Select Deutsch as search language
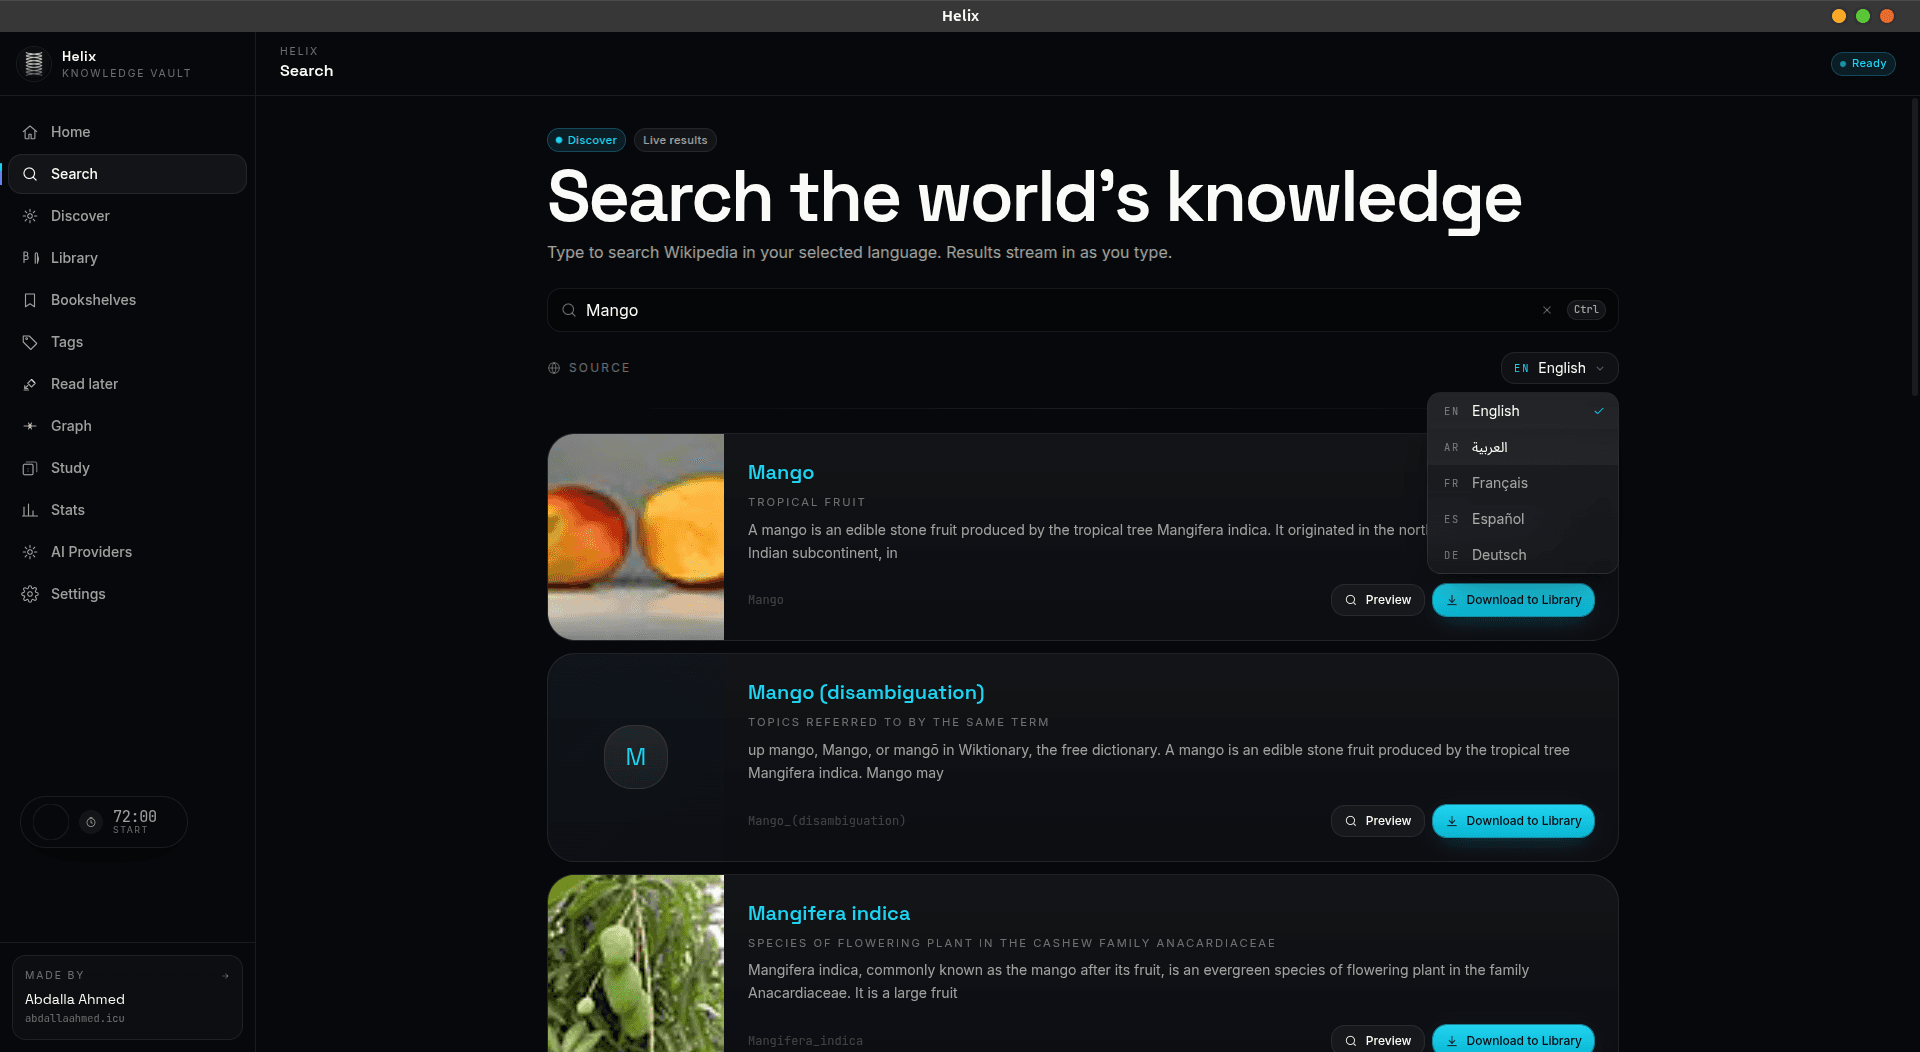Image resolution: width=1920 pixels, height=1052 pixels. click(1523, 555)
